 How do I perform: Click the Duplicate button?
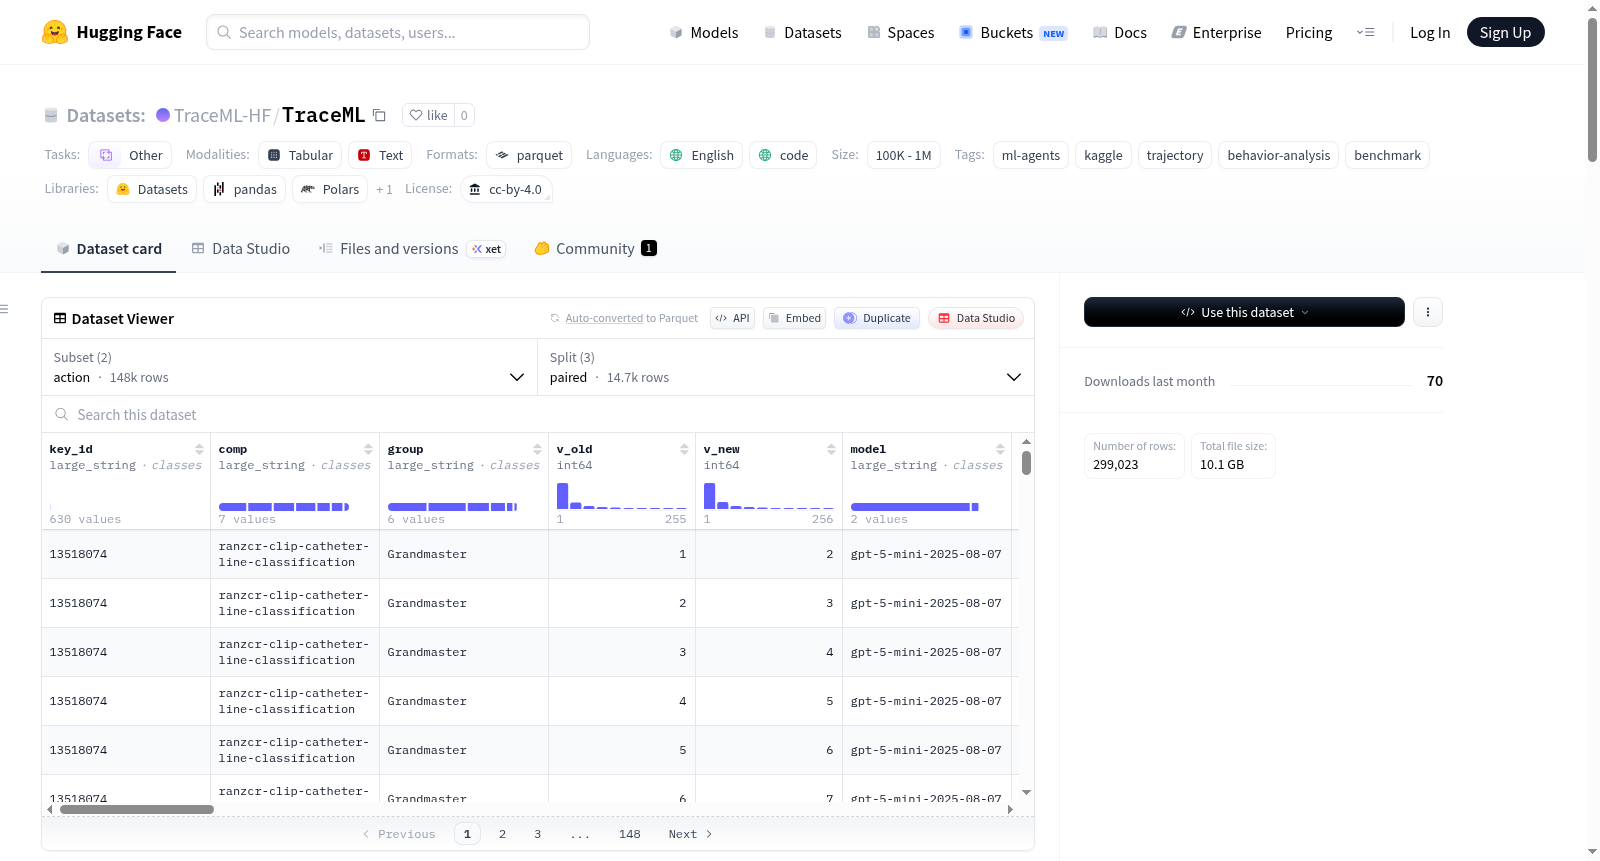(x=877, y=318)
